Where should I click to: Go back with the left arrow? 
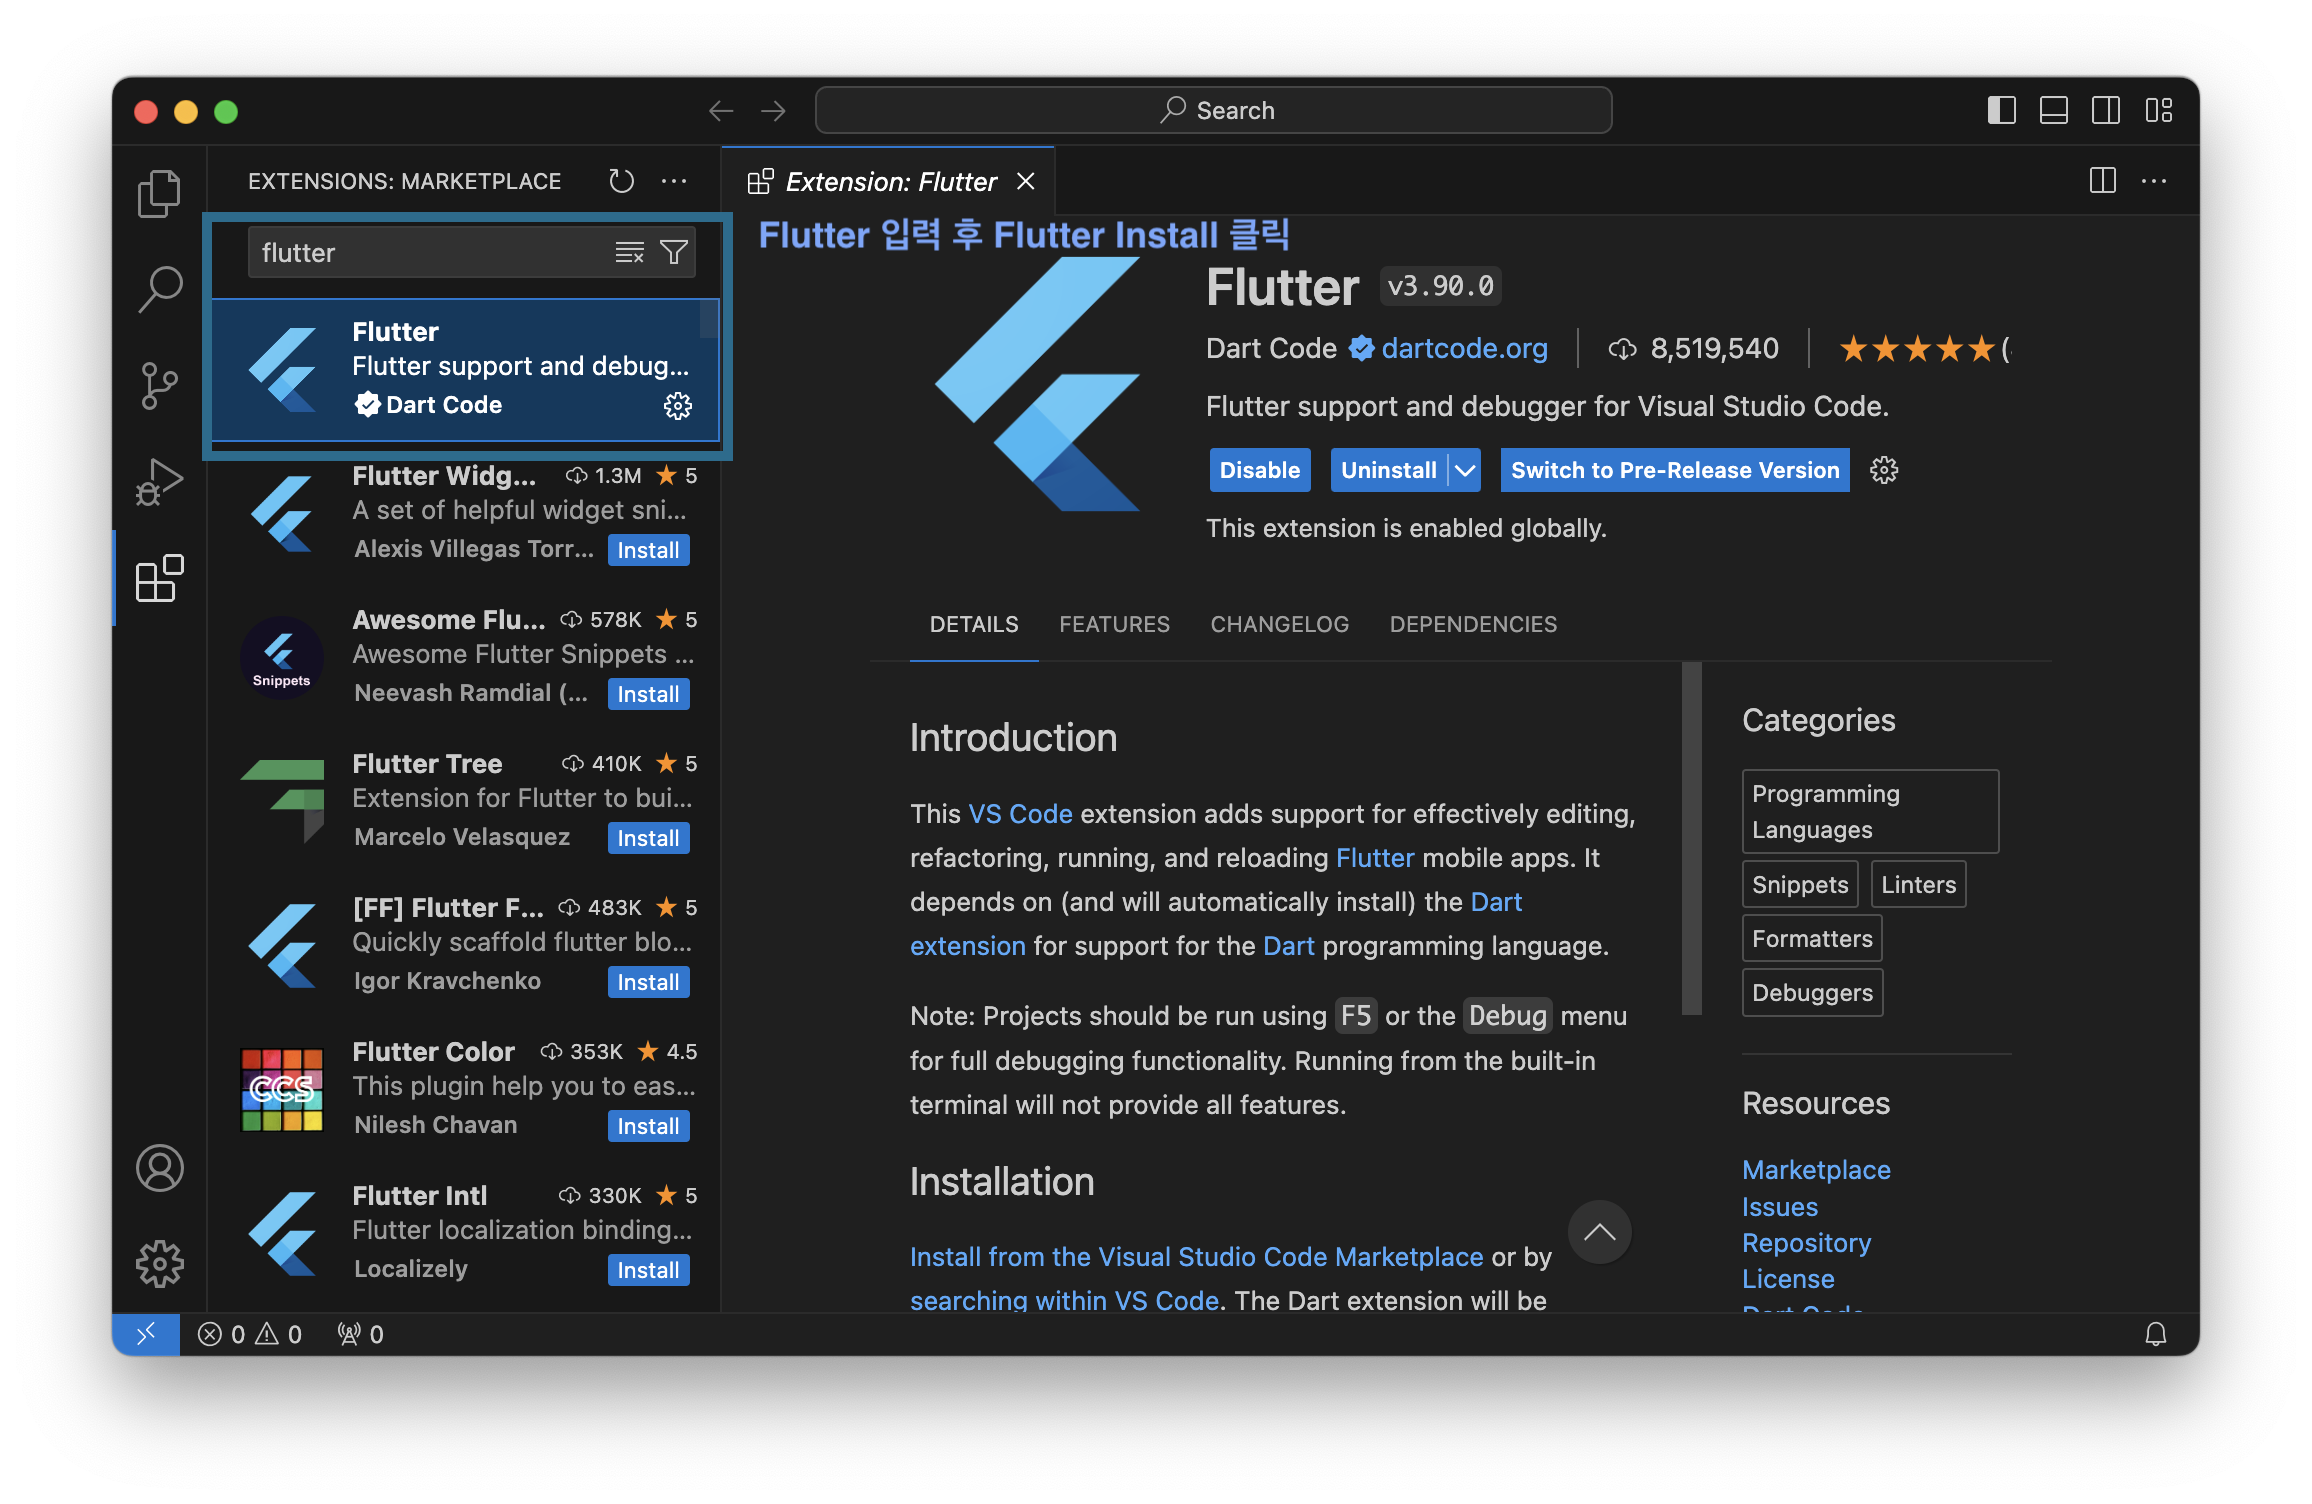click(x=721, y=110)
